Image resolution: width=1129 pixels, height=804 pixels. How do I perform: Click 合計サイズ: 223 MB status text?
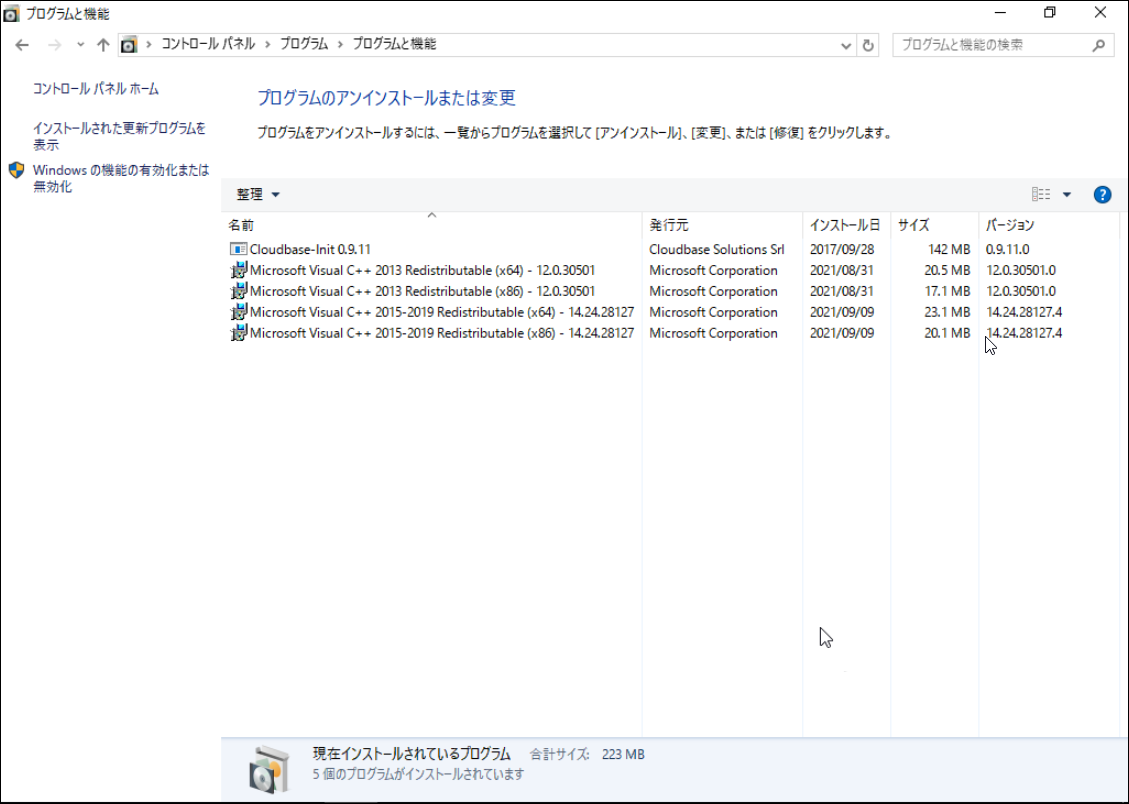point(587,754)
